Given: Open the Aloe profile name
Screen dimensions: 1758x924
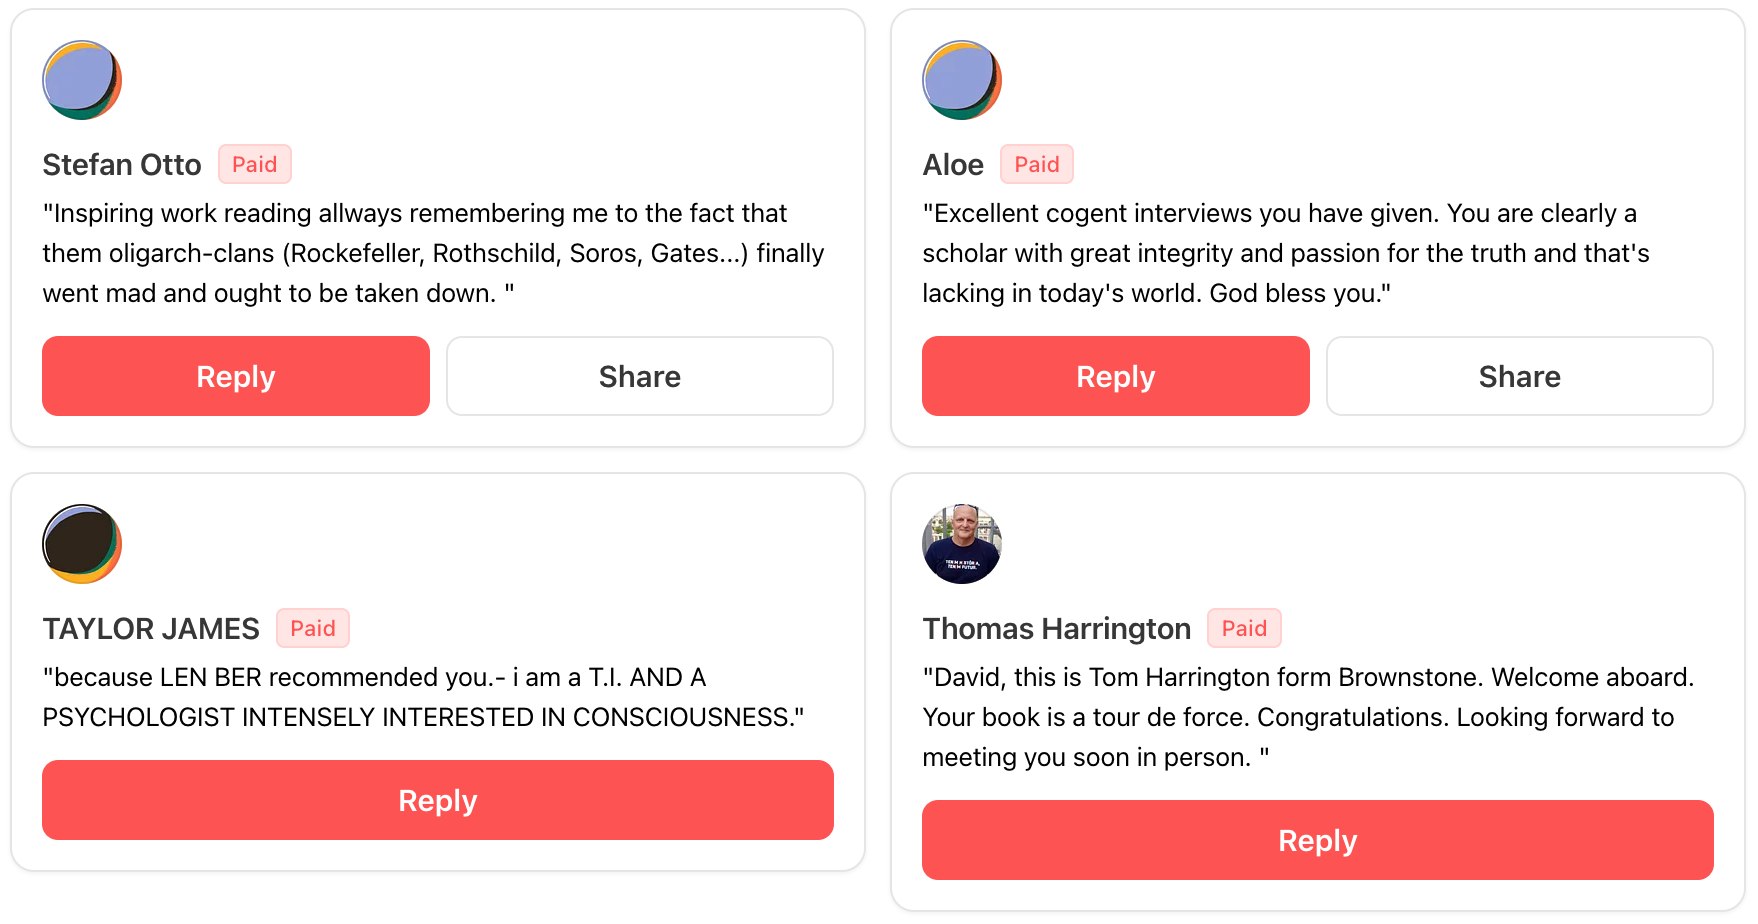Looking at the screenshot, I should coord(953,165).
